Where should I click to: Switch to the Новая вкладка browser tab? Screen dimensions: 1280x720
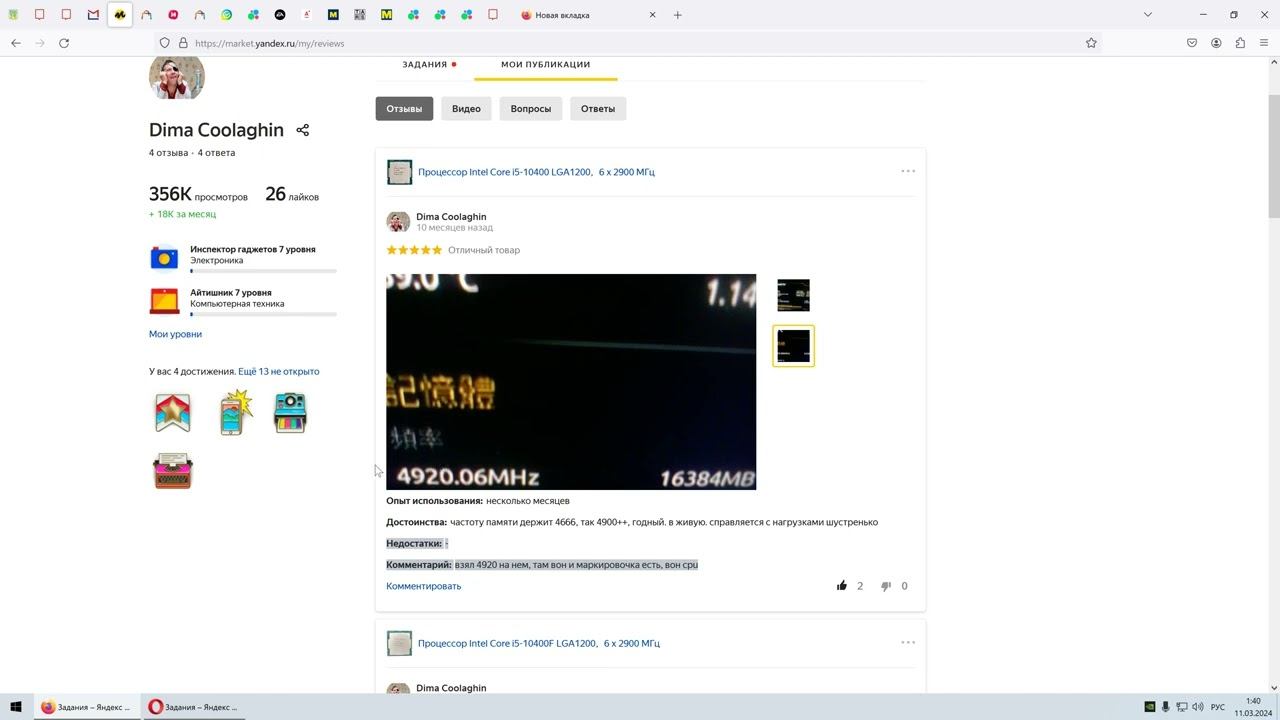pyautogui.click(x=588, y=15)
